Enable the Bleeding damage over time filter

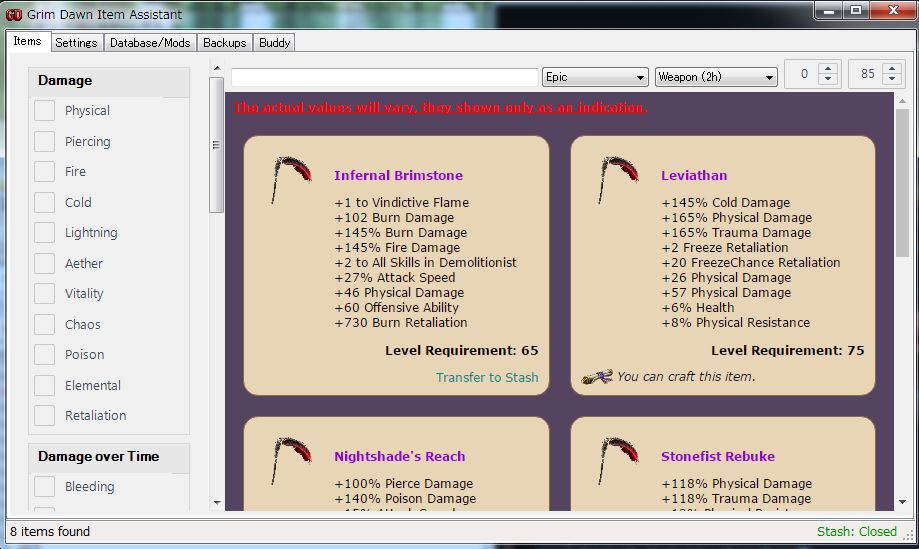tap(45, 486)
